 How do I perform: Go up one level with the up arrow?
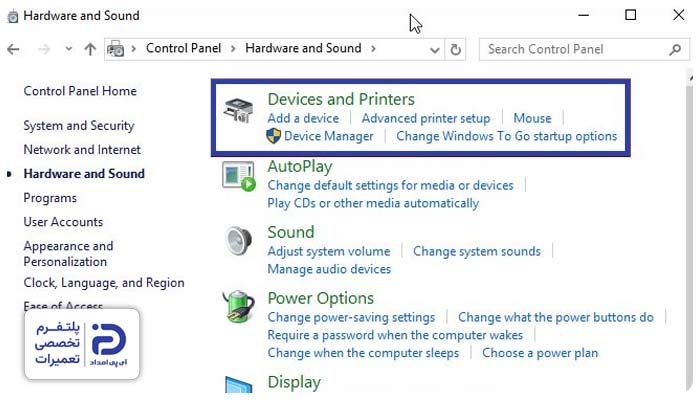point(91,48)
